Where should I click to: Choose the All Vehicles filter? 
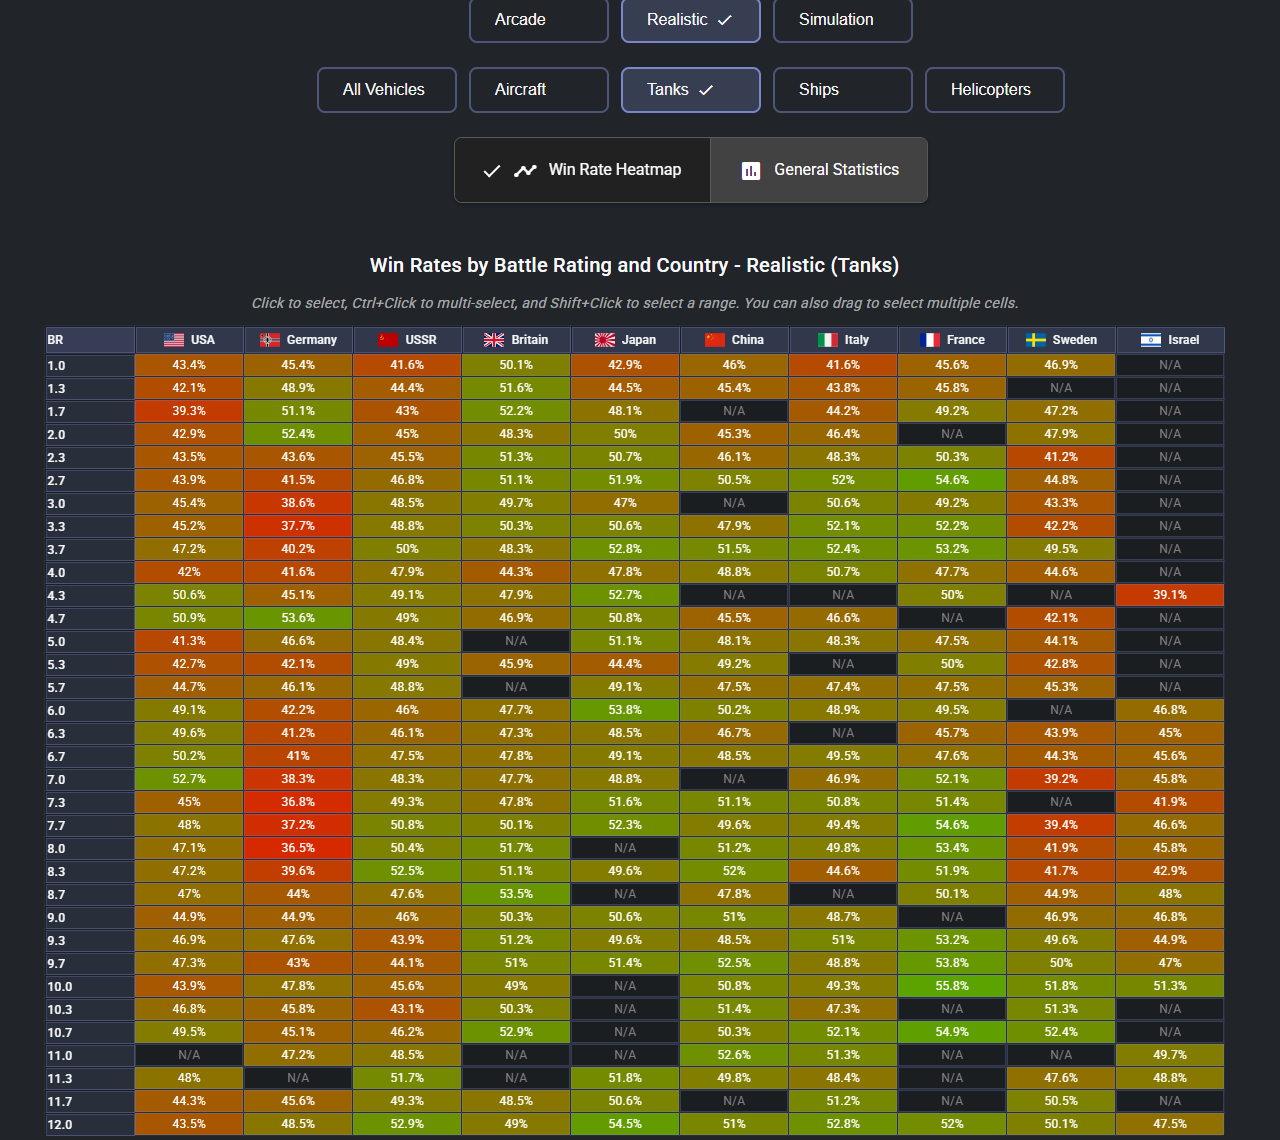[x=387, y=90]
